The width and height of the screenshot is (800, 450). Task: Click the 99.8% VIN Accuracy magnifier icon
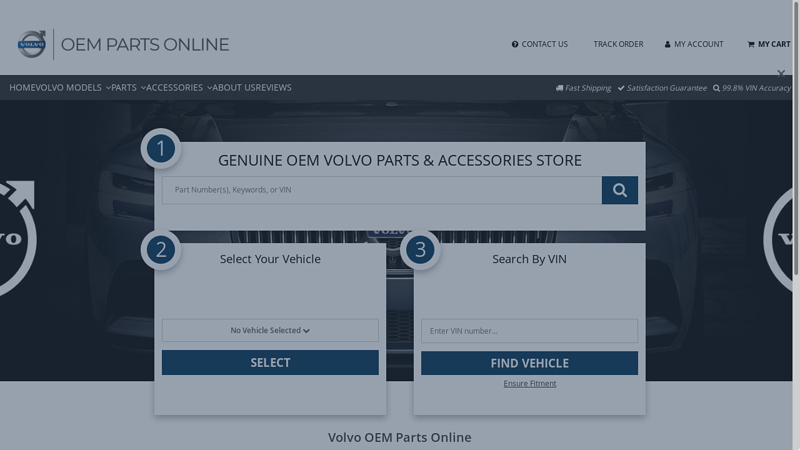click(716, 88)
